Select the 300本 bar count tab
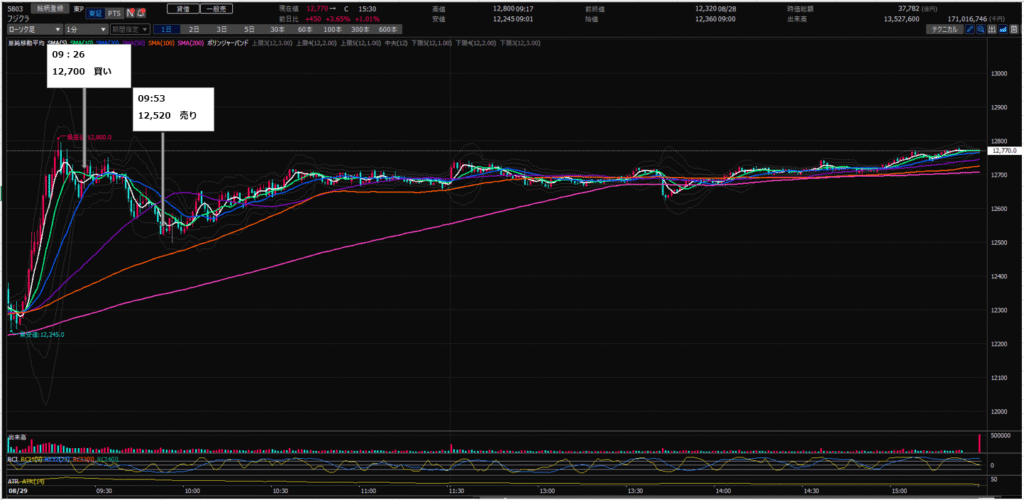Screen dimensions: 1024x500 pyautogui.click(x=360, y=30)
